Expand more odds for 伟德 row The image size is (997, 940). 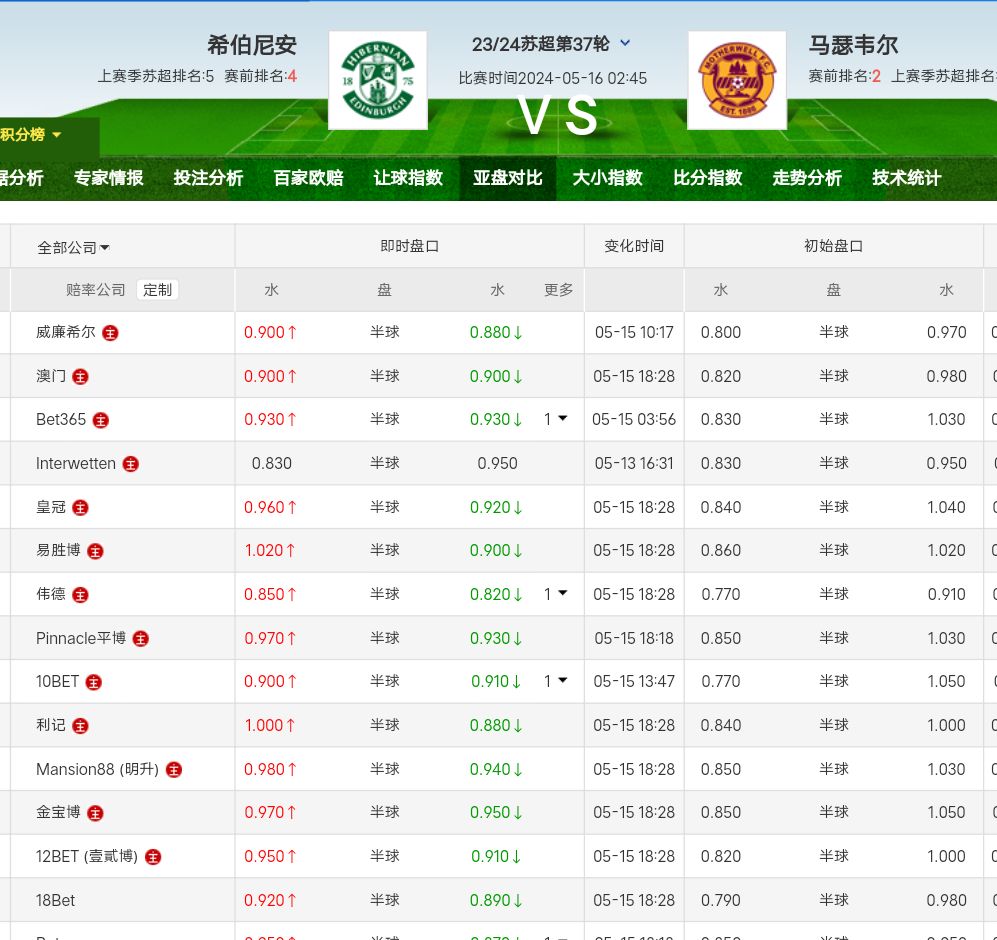(556, 594)
